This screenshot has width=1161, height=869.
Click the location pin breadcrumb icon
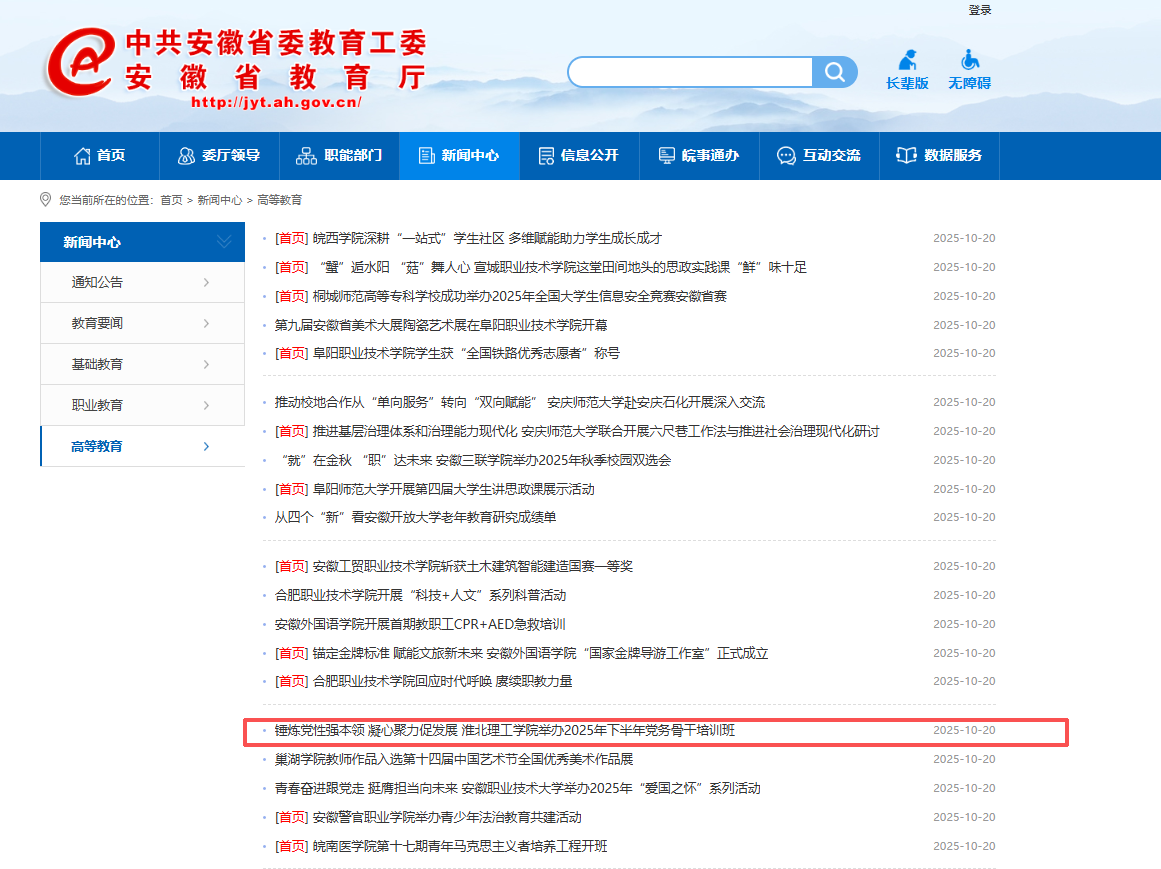(x=45, y=200)
